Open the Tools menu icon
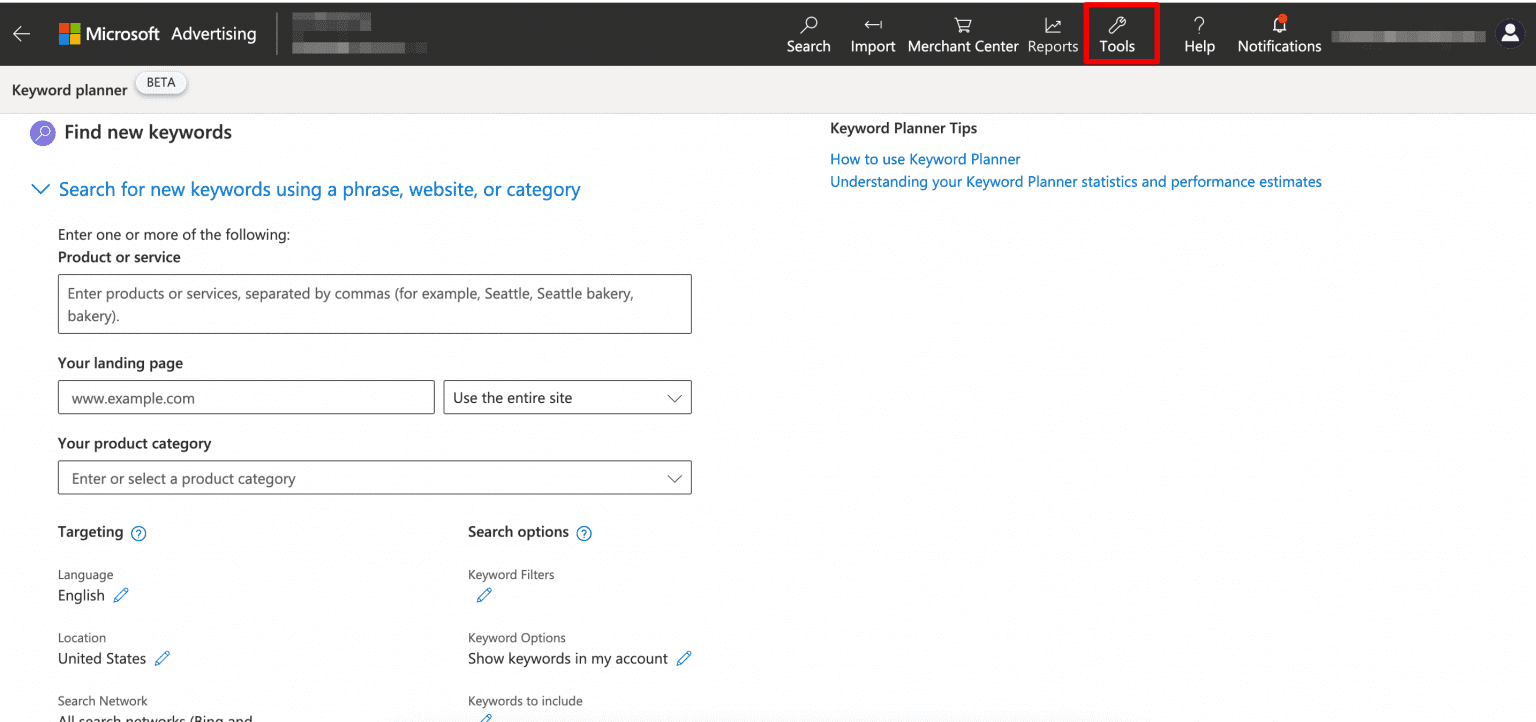 1119,26
